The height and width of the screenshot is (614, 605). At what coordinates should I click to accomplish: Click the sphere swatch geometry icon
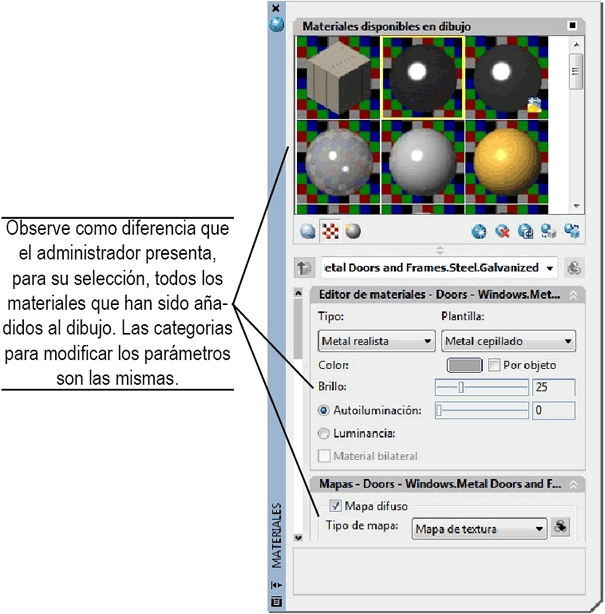point(309,232)
